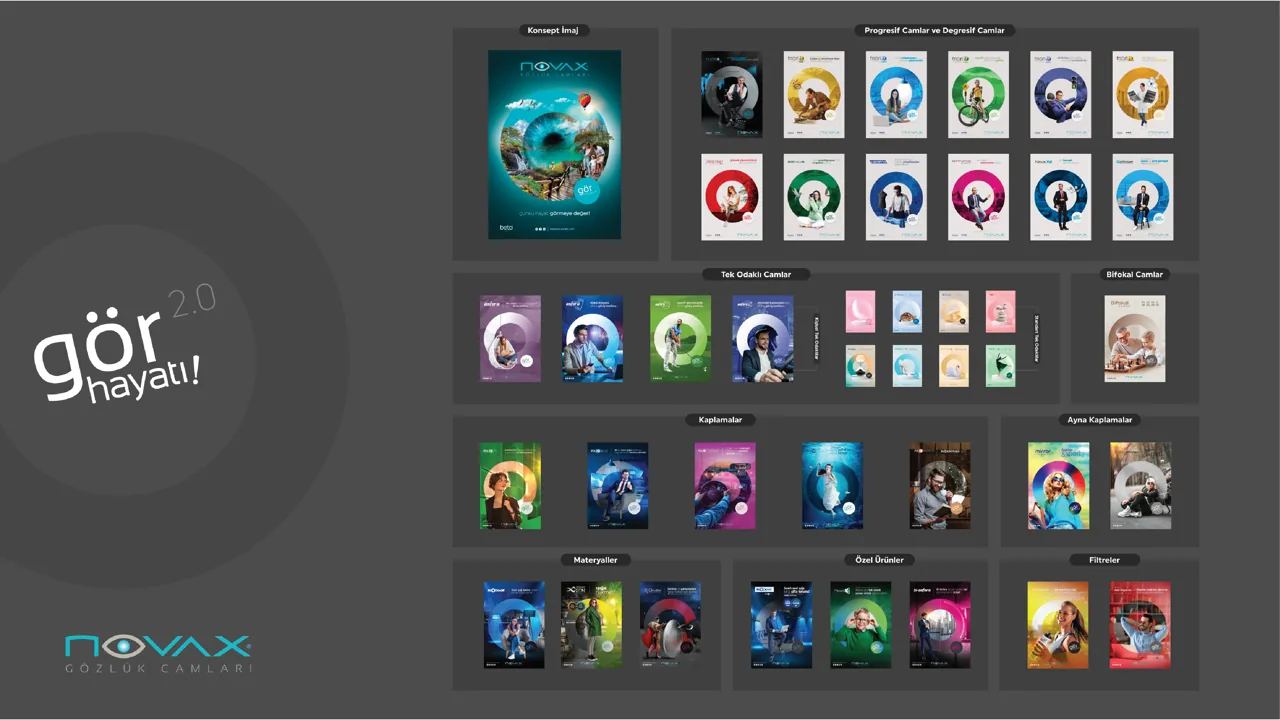Choose the 'Kaplamalar' section label

pyautogui.click(x=720, y=420)
